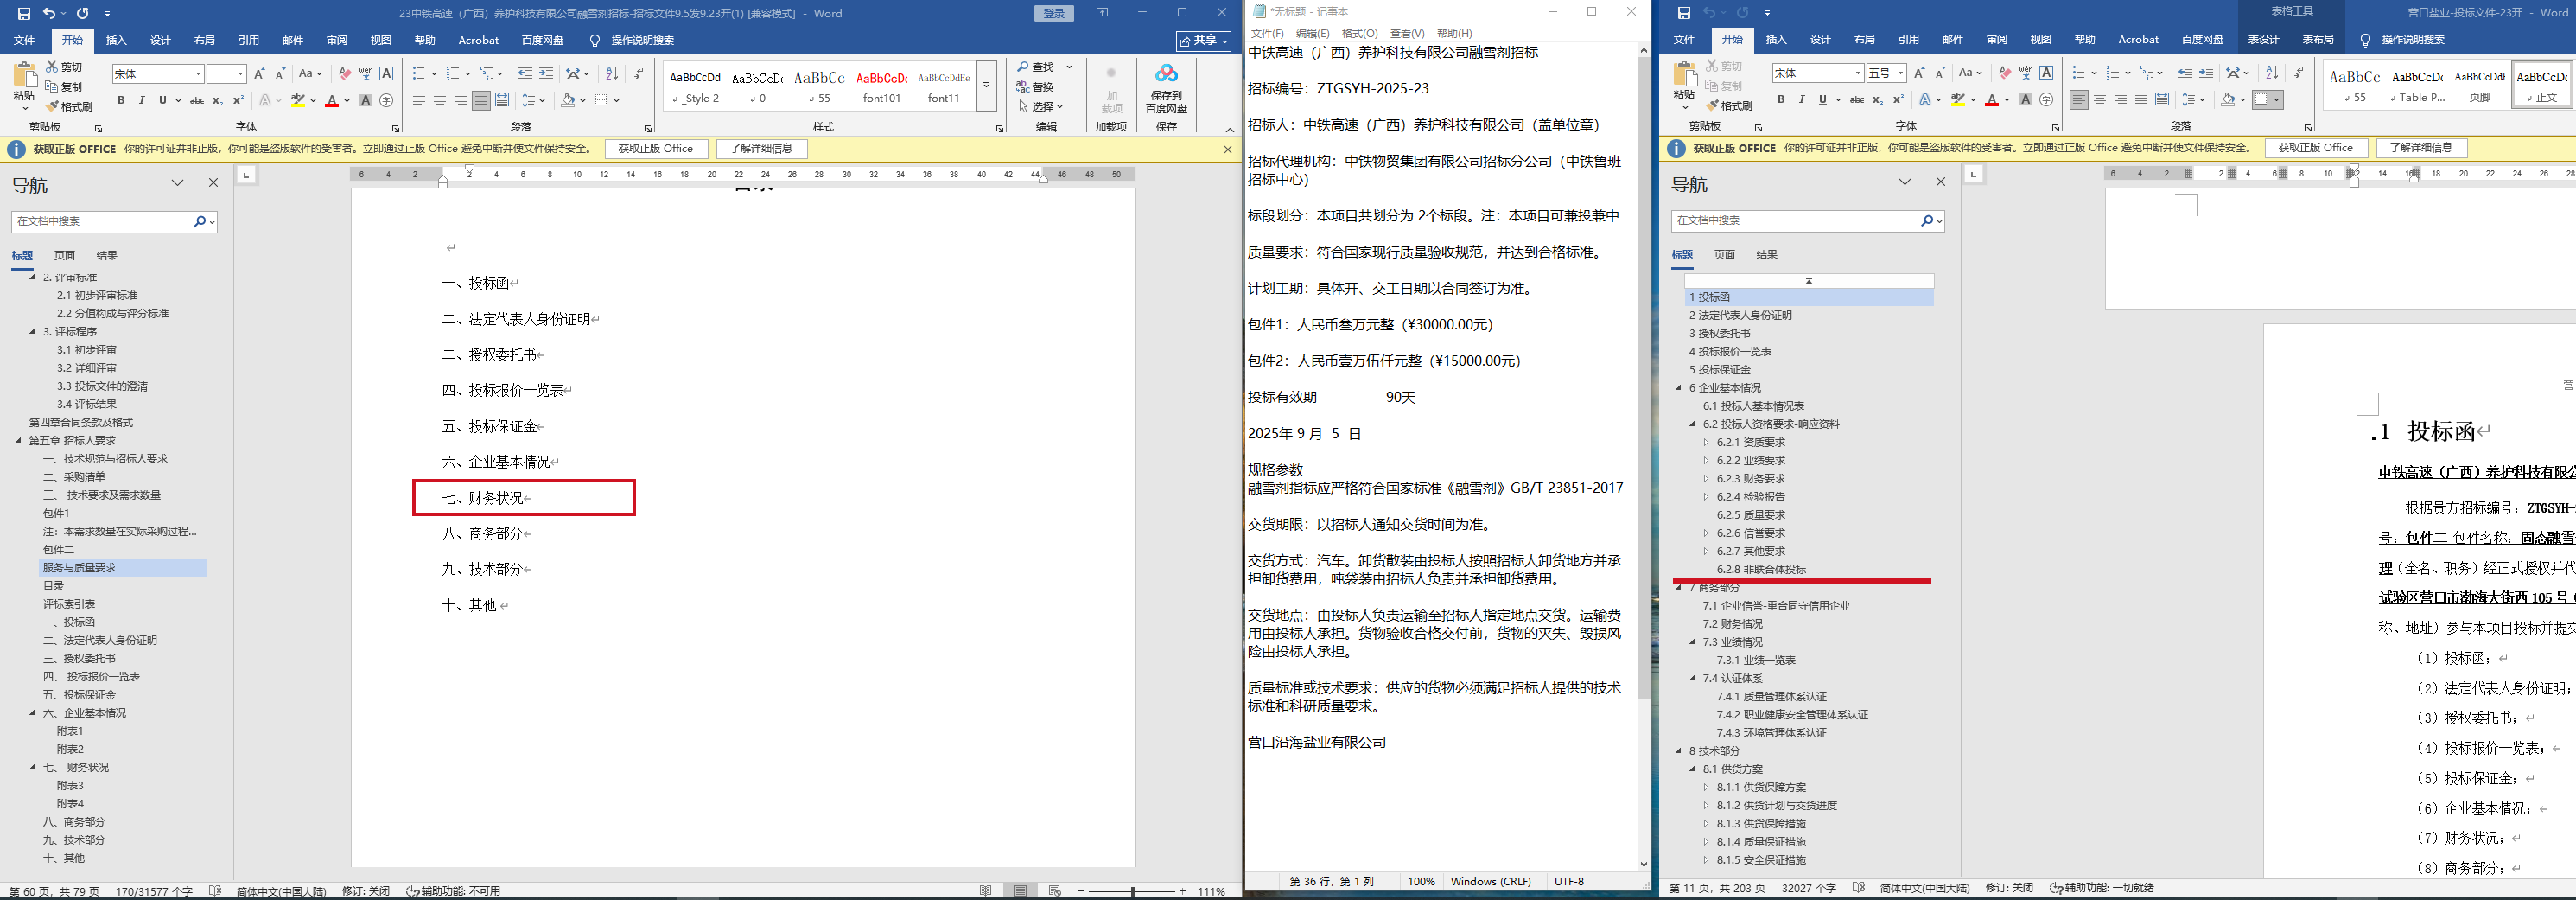Viewport: 2576px width, 900px height.
Task: Select the font101 style in 招标文件 gallery
Action: (882, 85)
